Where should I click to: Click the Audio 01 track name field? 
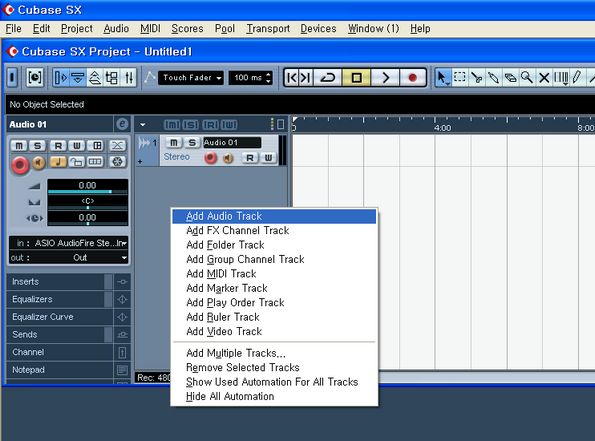point(232,142)
